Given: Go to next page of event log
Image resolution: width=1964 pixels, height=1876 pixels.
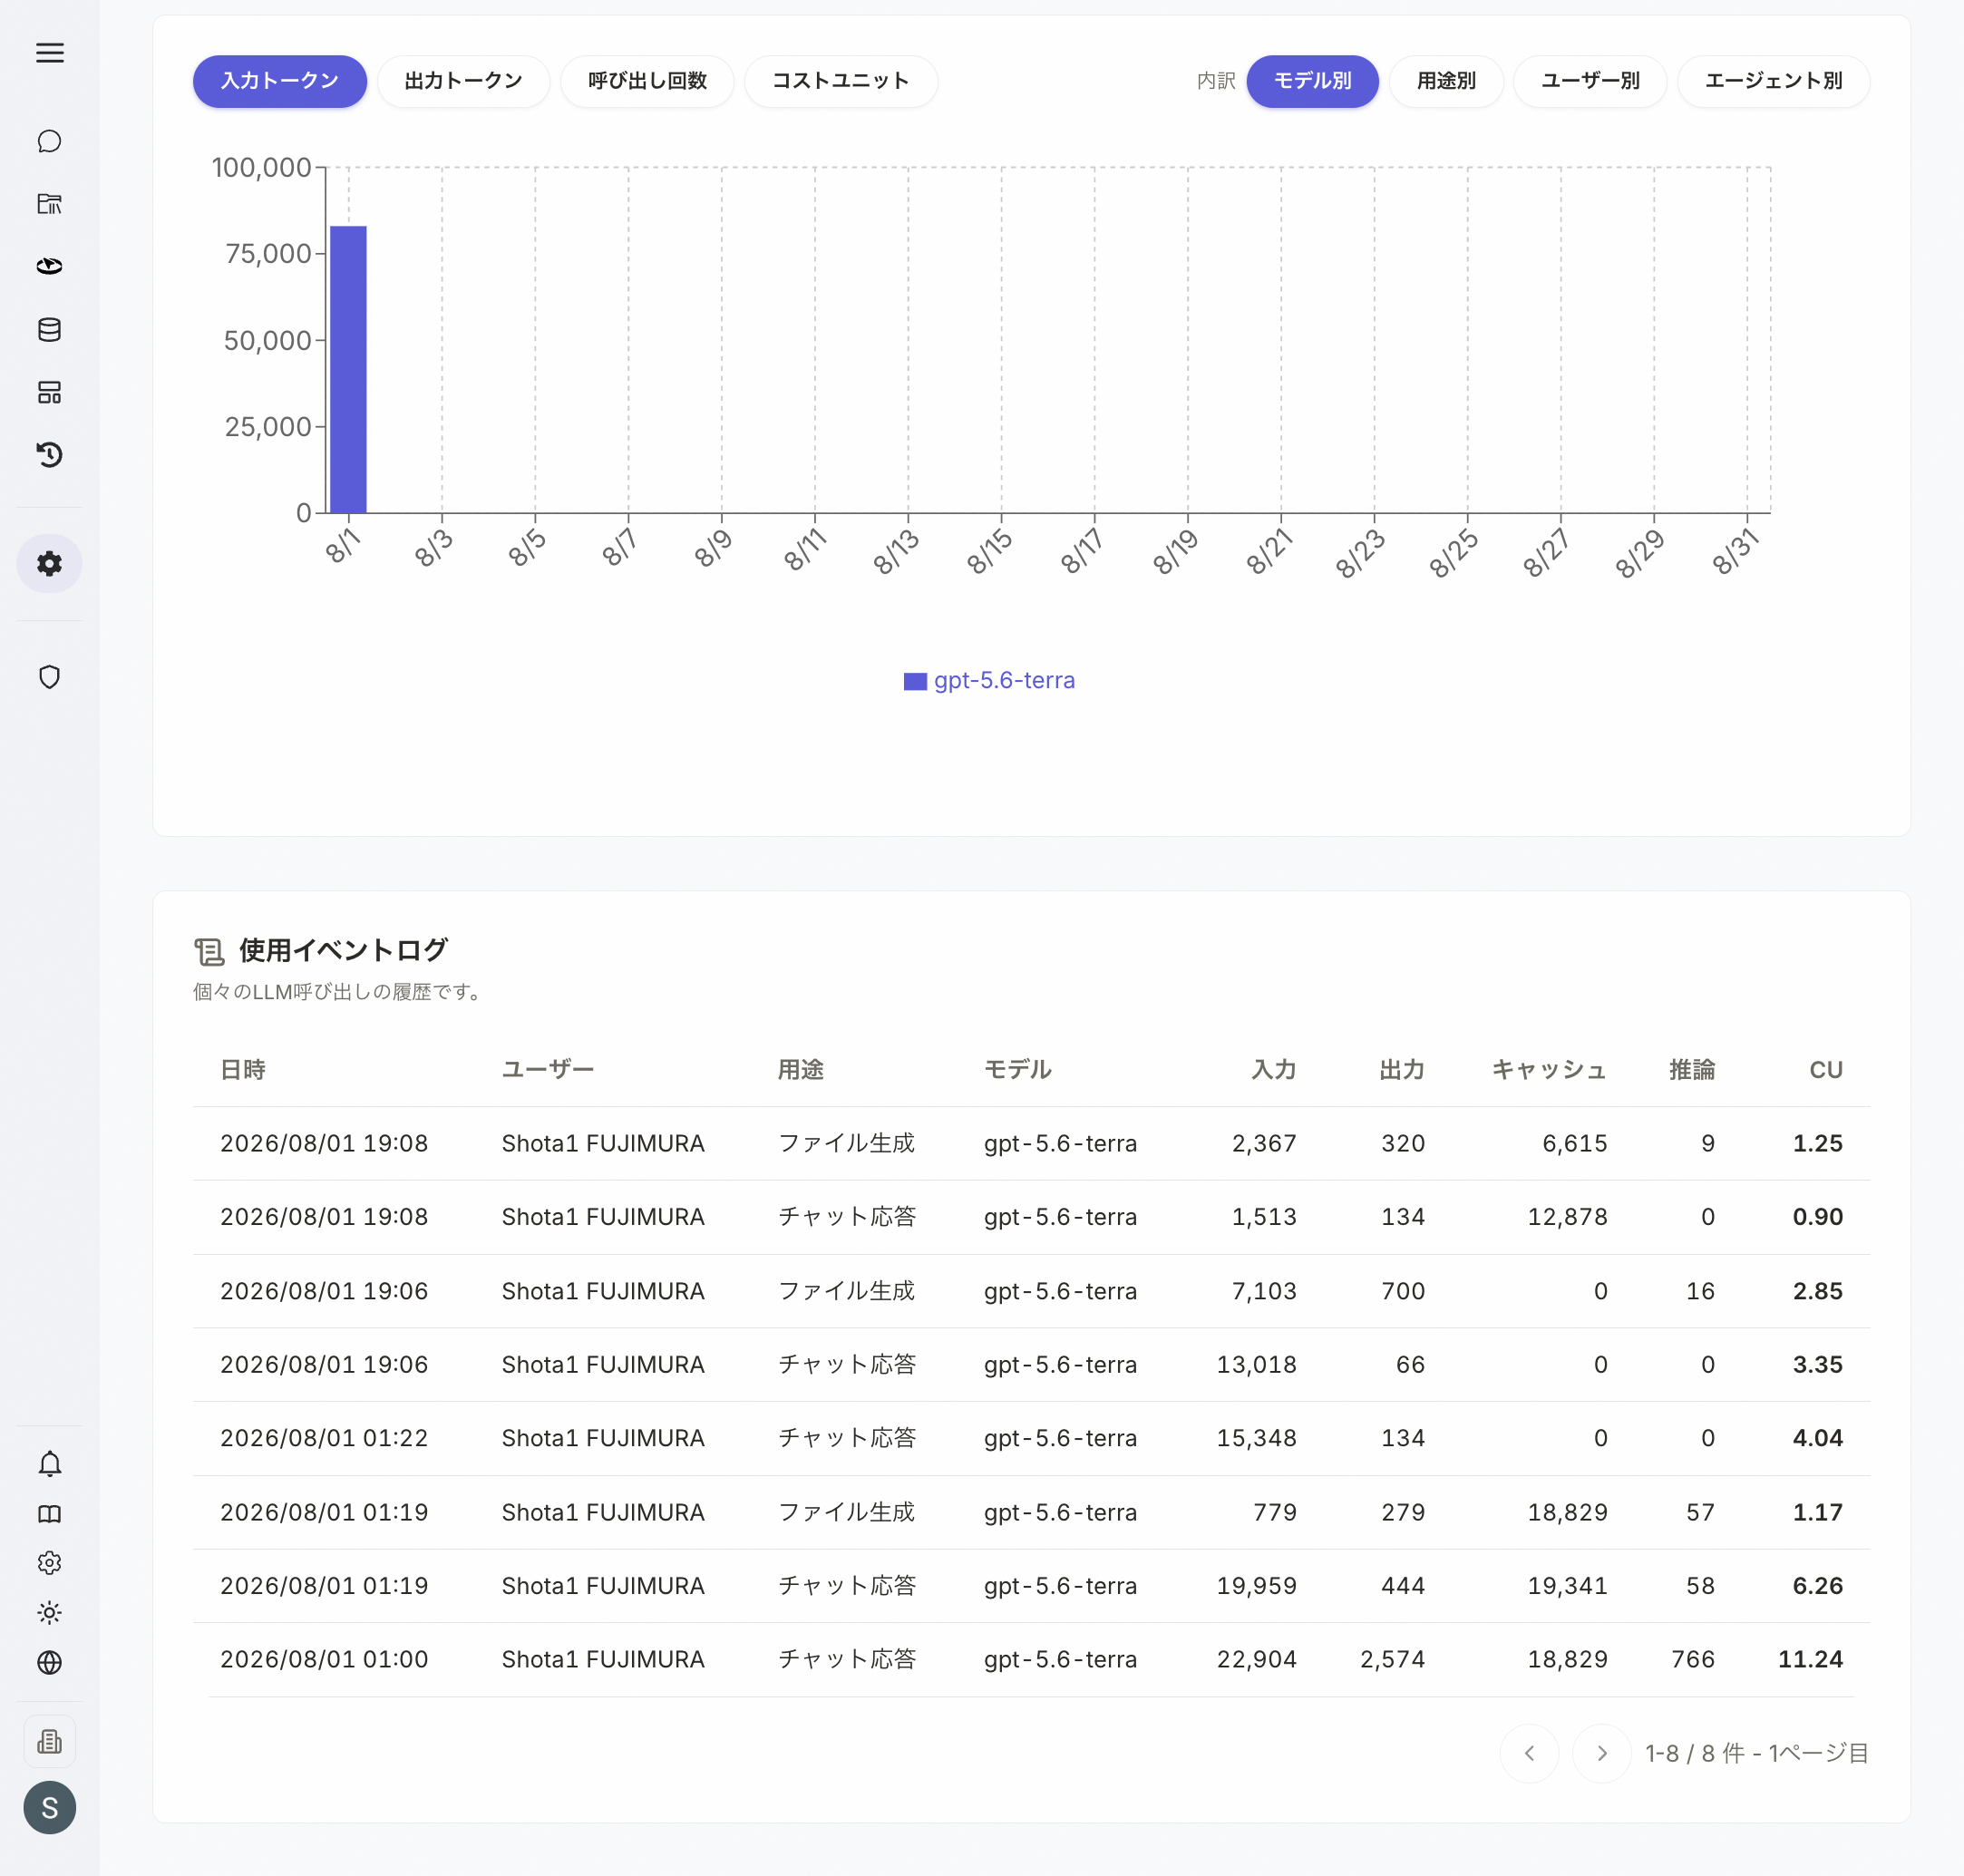Looking at the screenshot, I should [1602, 1753].
